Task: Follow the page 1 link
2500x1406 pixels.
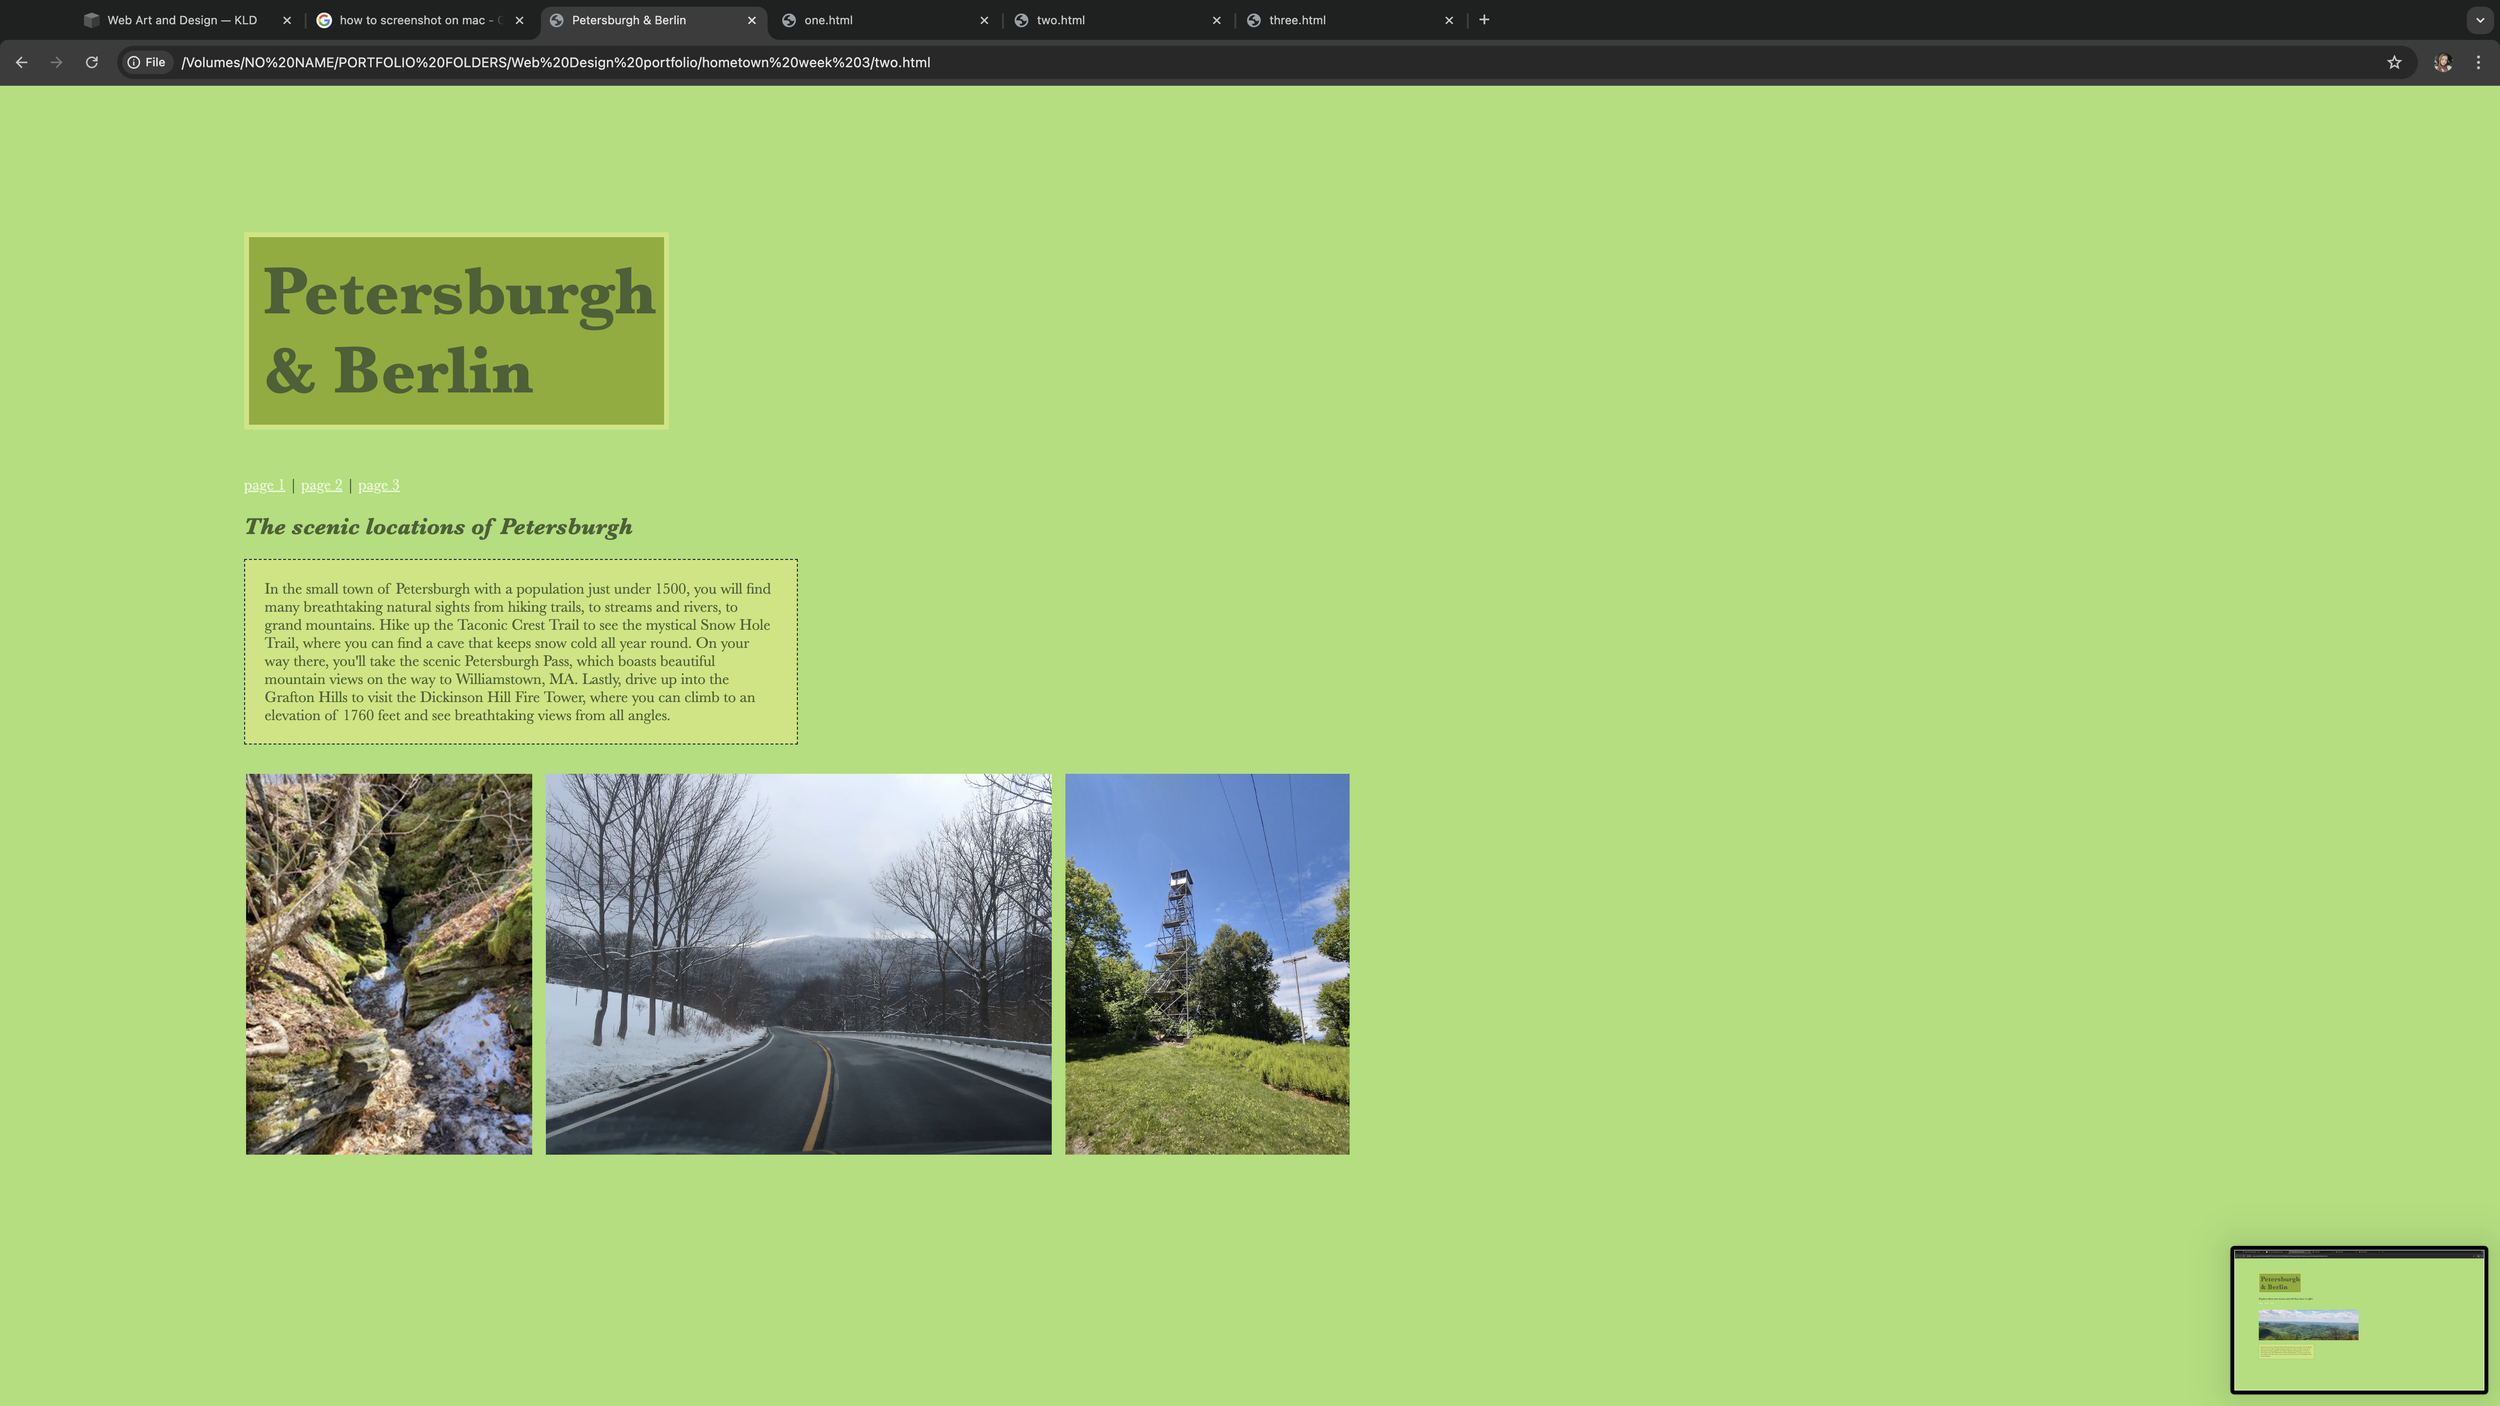Action: (264, 485)
